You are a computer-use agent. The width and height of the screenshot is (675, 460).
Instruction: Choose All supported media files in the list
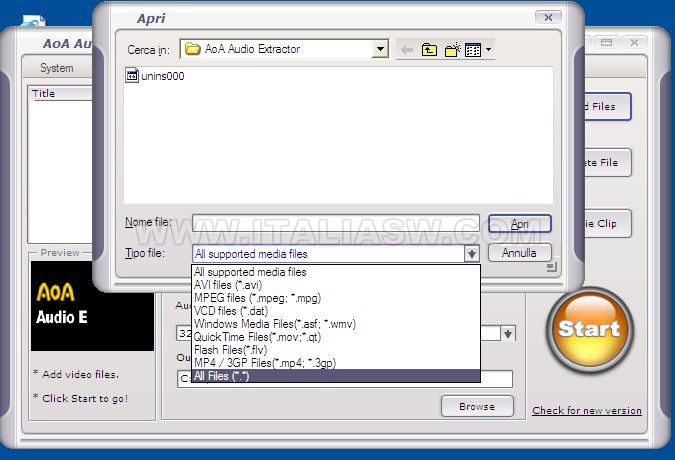(336, 272)
